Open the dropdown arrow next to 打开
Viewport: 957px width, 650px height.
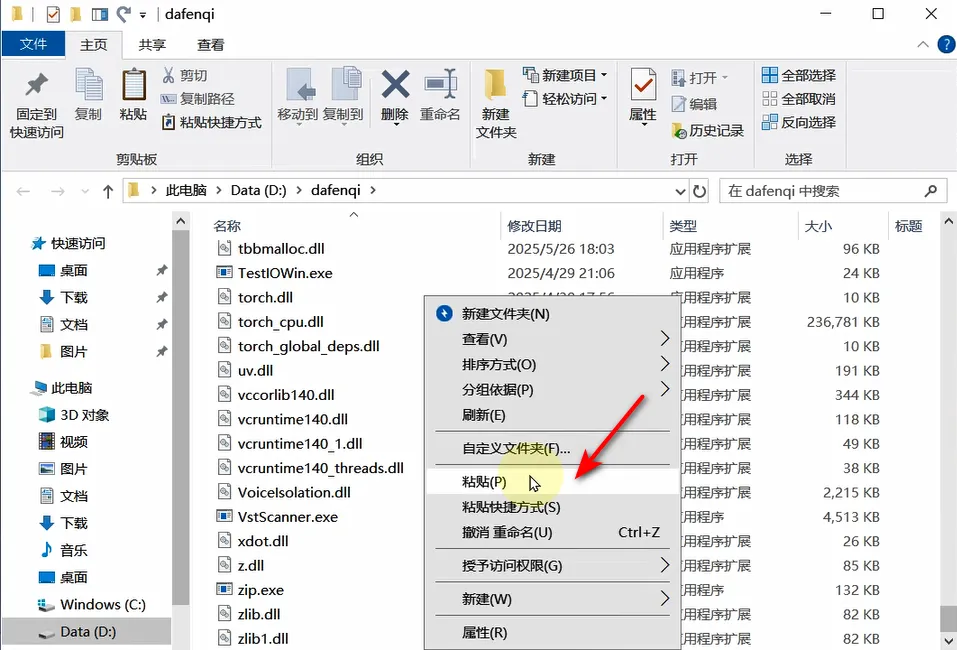point(725,78)
